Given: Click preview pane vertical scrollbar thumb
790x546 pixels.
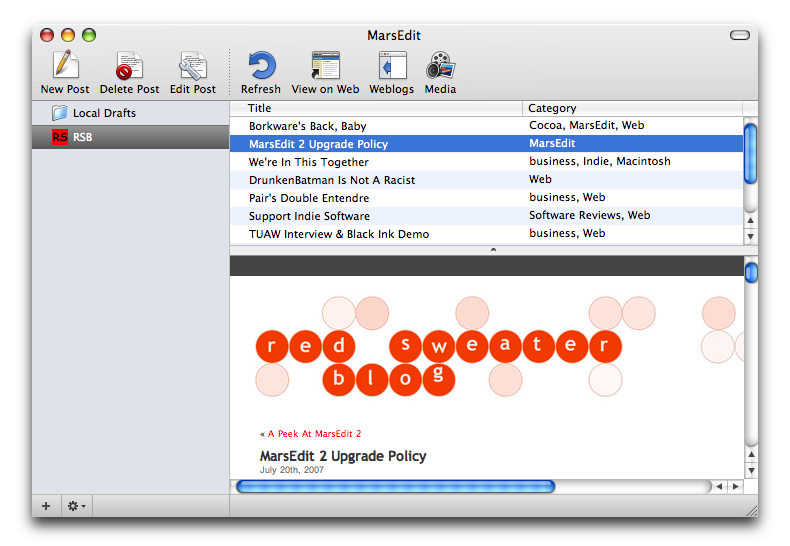Looking at the screenshot, I should click(751, 272).
